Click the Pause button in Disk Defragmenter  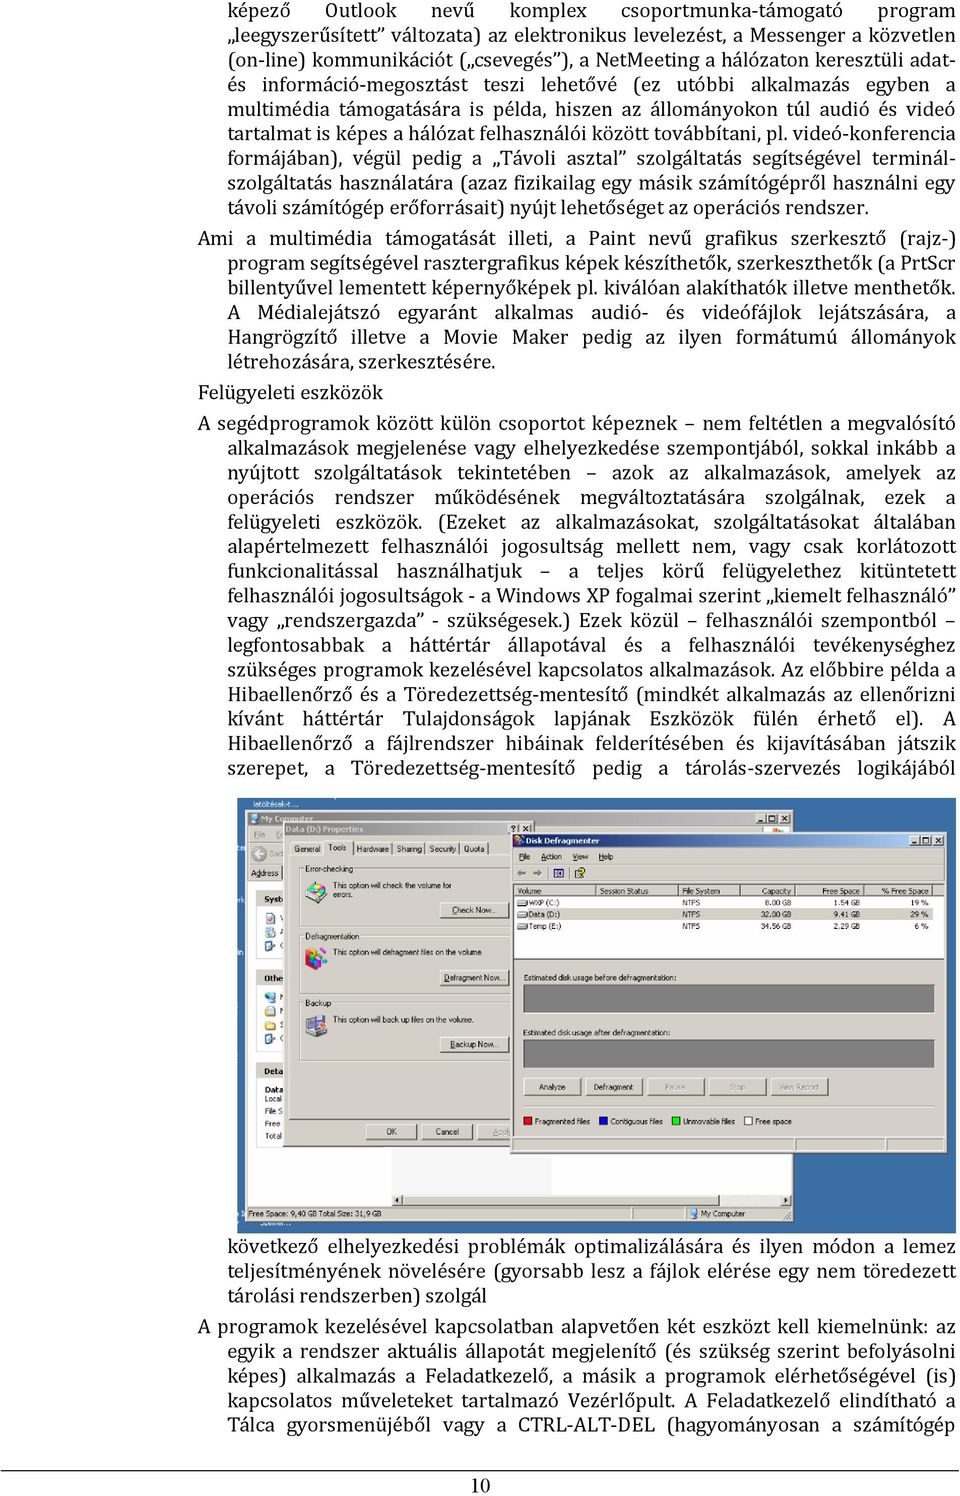pyautogui.click(x=675, y=1087)
